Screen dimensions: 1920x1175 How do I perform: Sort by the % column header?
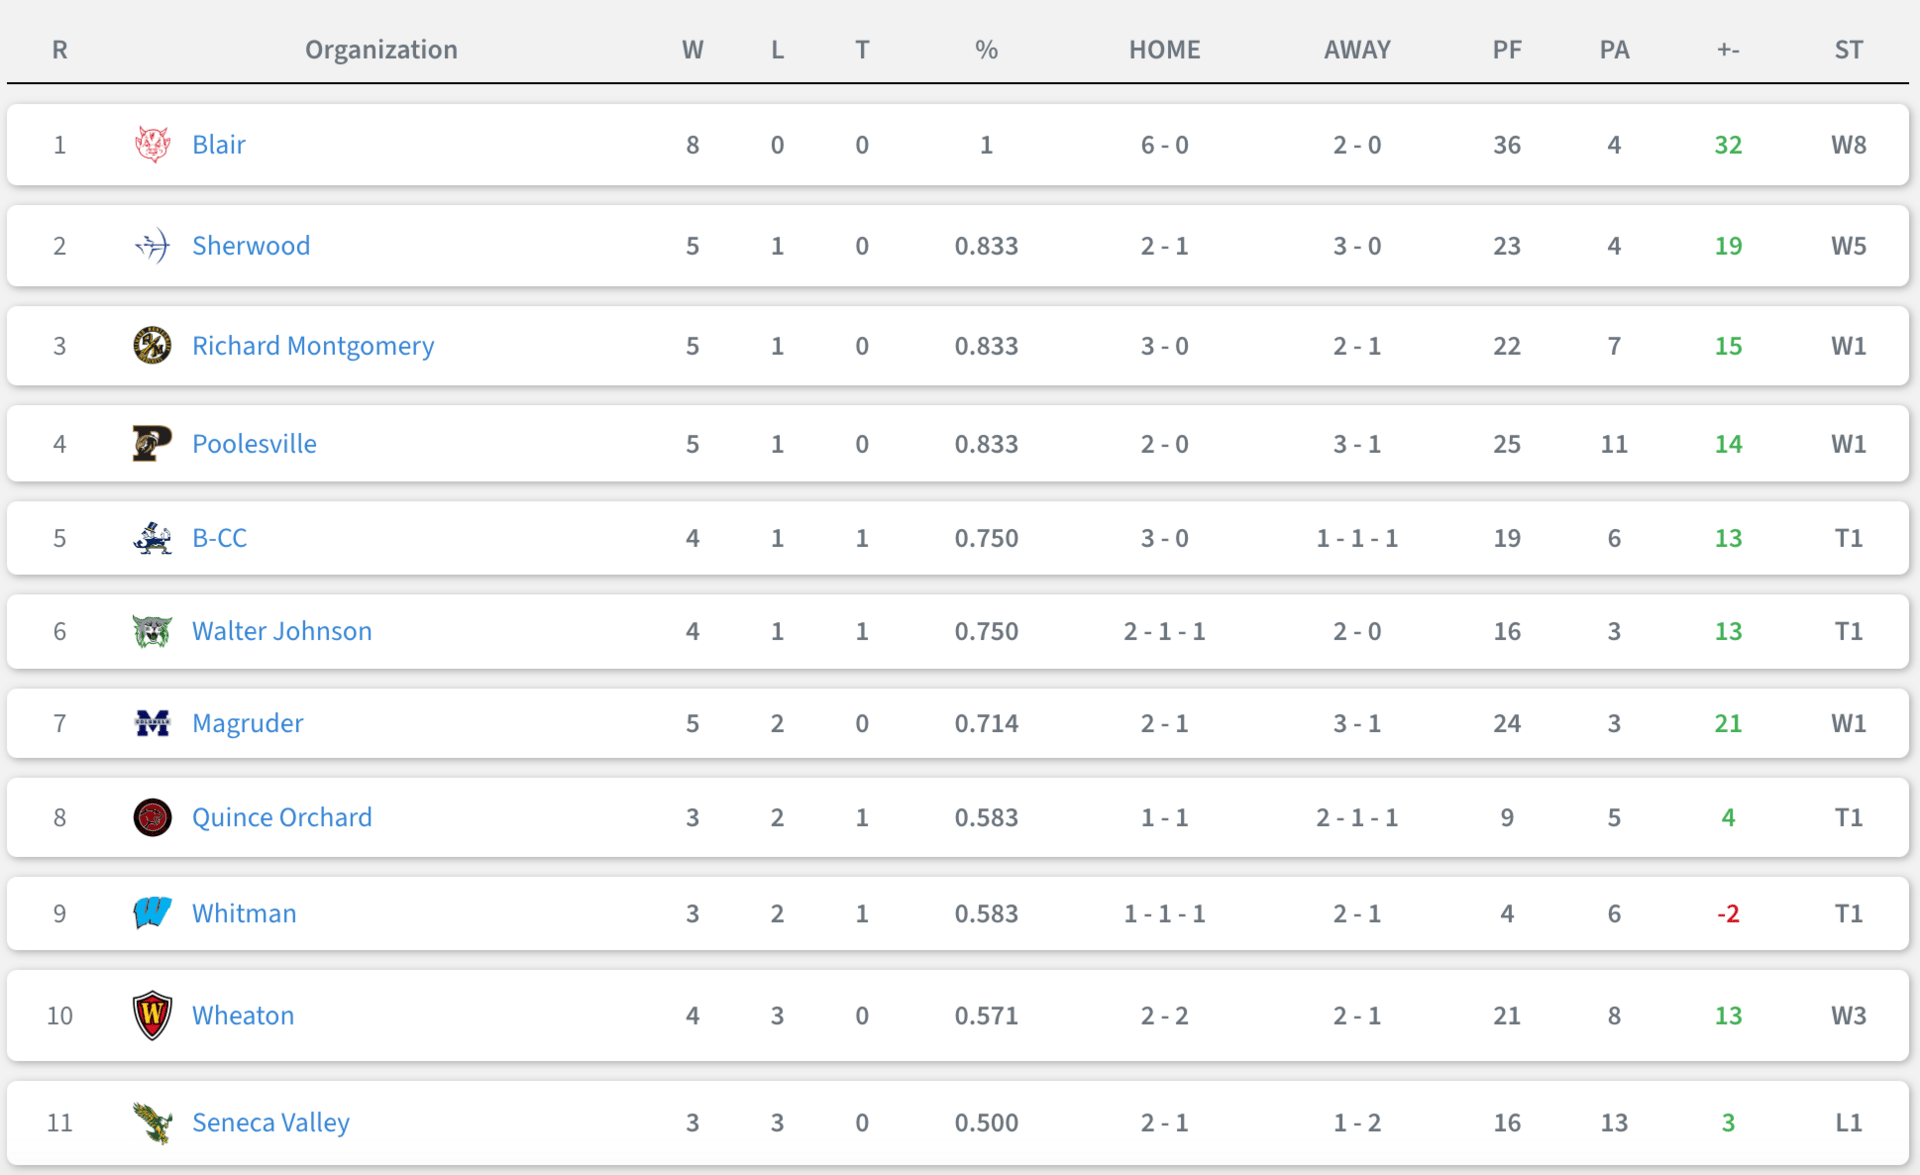click(986, 50)
